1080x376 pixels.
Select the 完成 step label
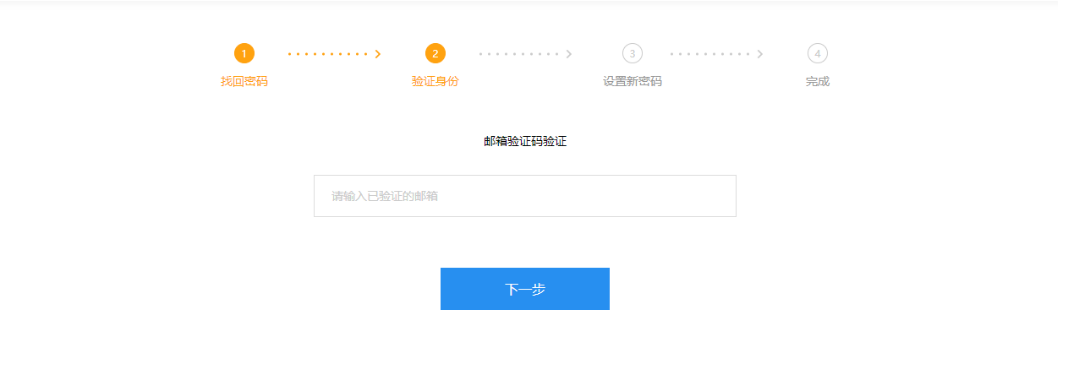coord(818,81)
